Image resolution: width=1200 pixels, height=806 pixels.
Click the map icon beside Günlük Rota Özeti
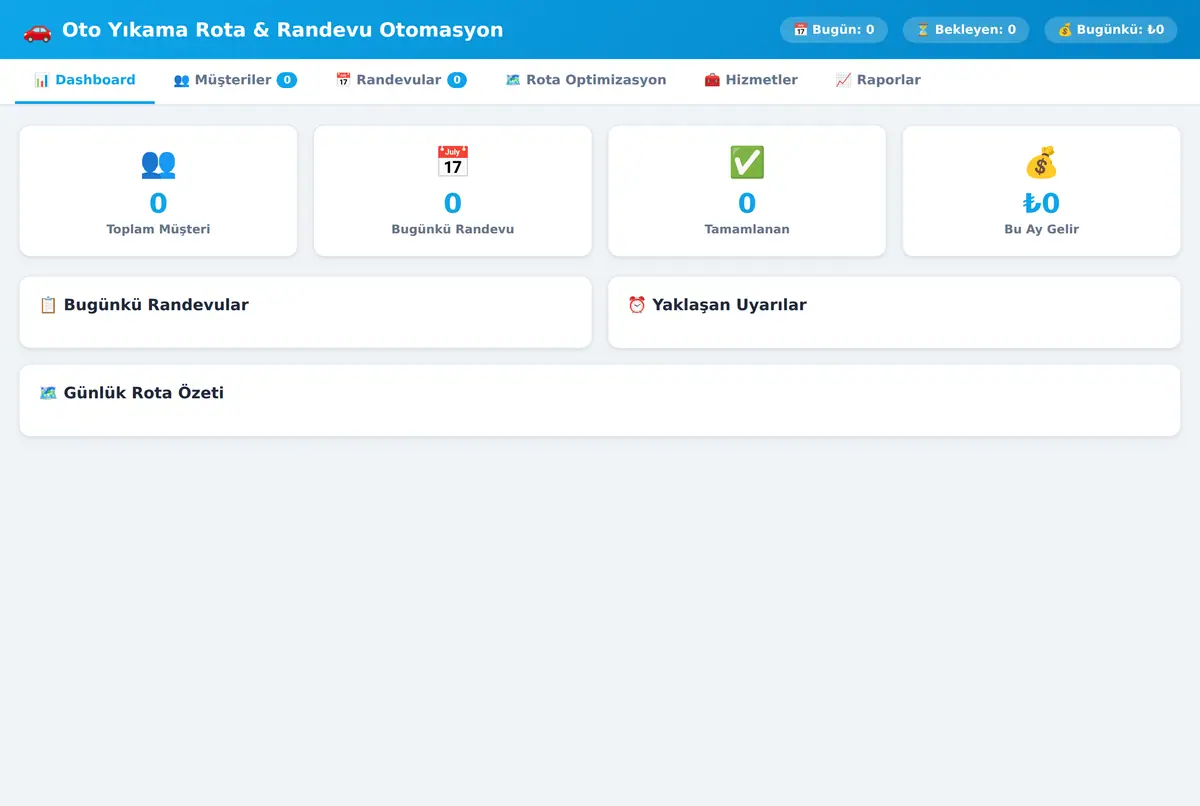[48, 393]
